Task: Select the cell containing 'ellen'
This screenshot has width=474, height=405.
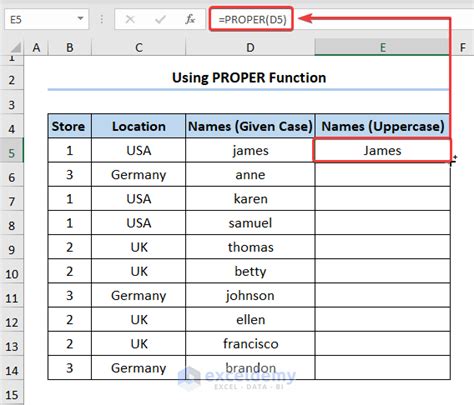Action: tap(250, 319)
